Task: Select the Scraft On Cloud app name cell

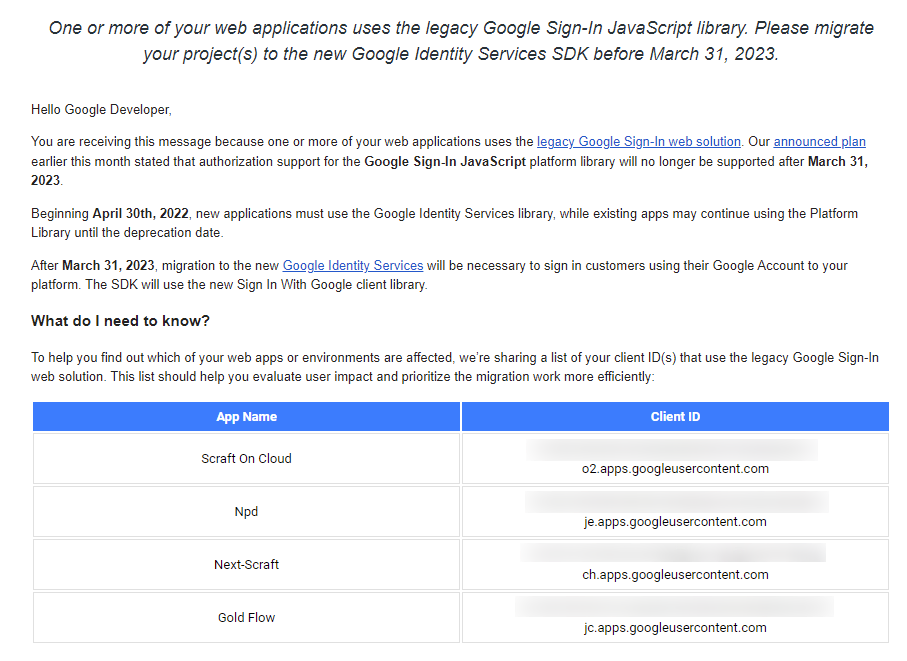Action: coord(246,459)
